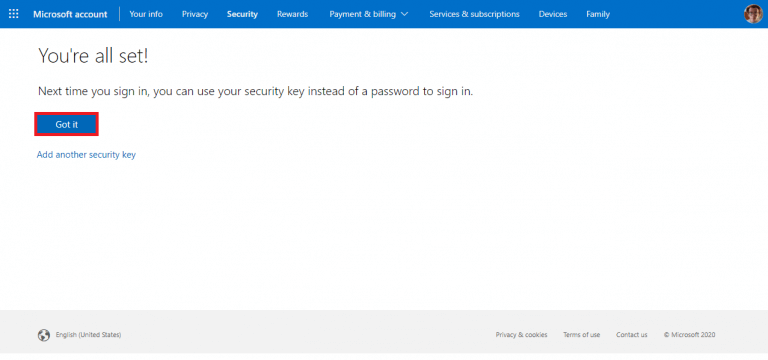This screenshot has width=768, height=360.
Task: Switch to the Privacy tab
Action: click(x=195, y=14)
